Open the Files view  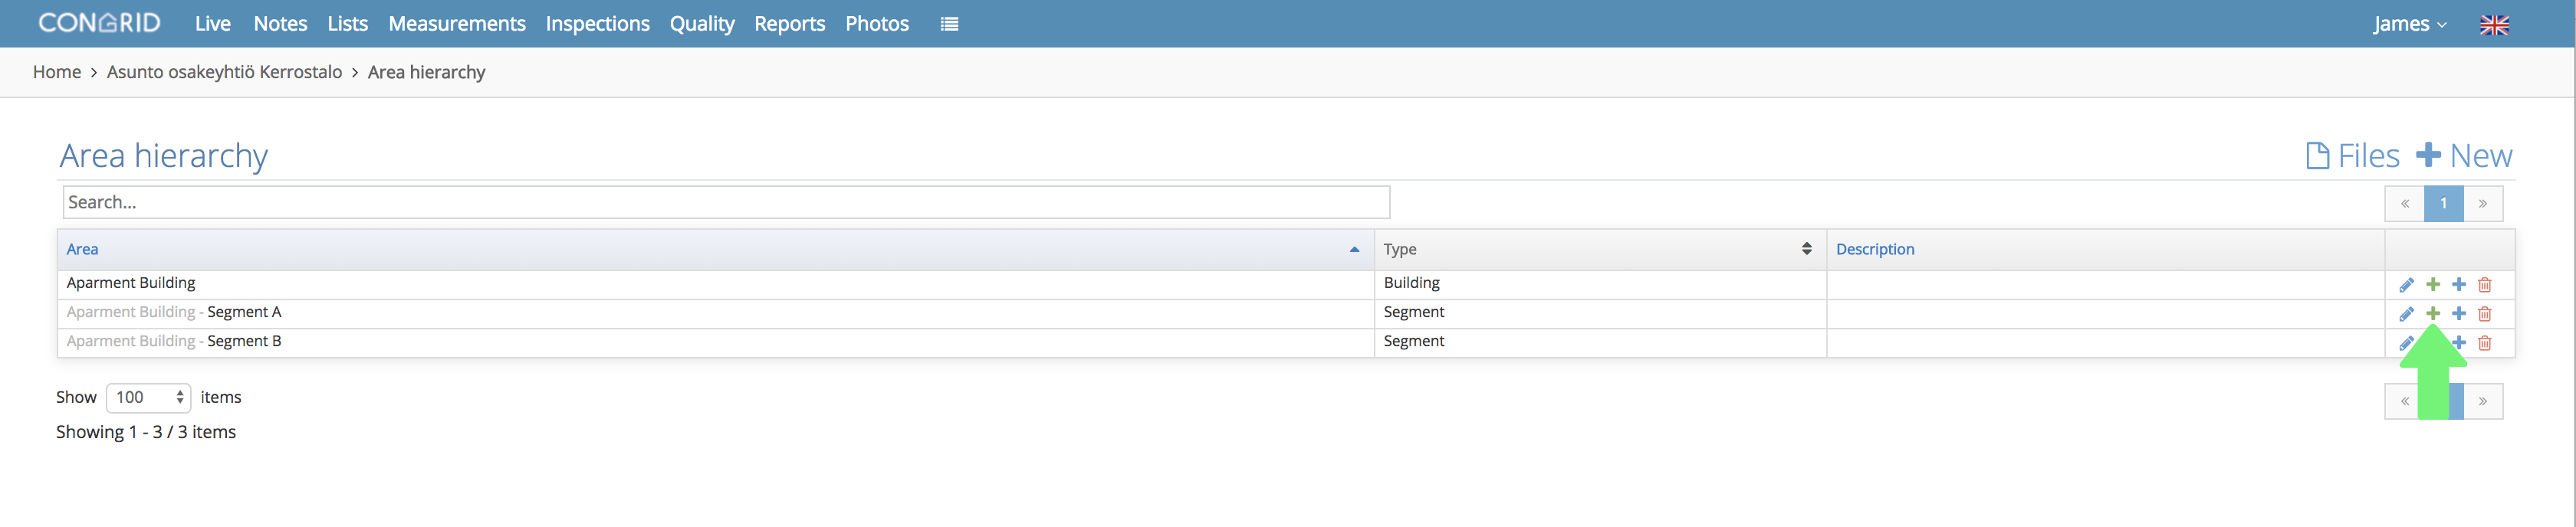coord(2352,156)
